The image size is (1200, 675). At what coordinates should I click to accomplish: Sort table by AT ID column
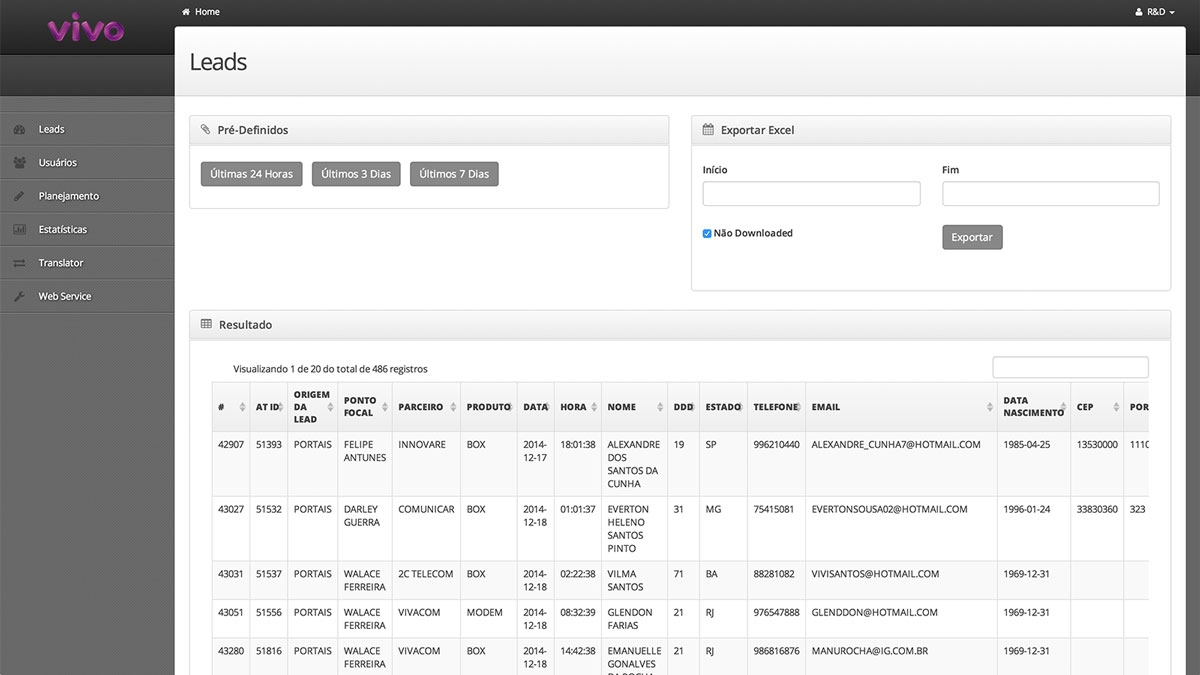click(269, 407)
